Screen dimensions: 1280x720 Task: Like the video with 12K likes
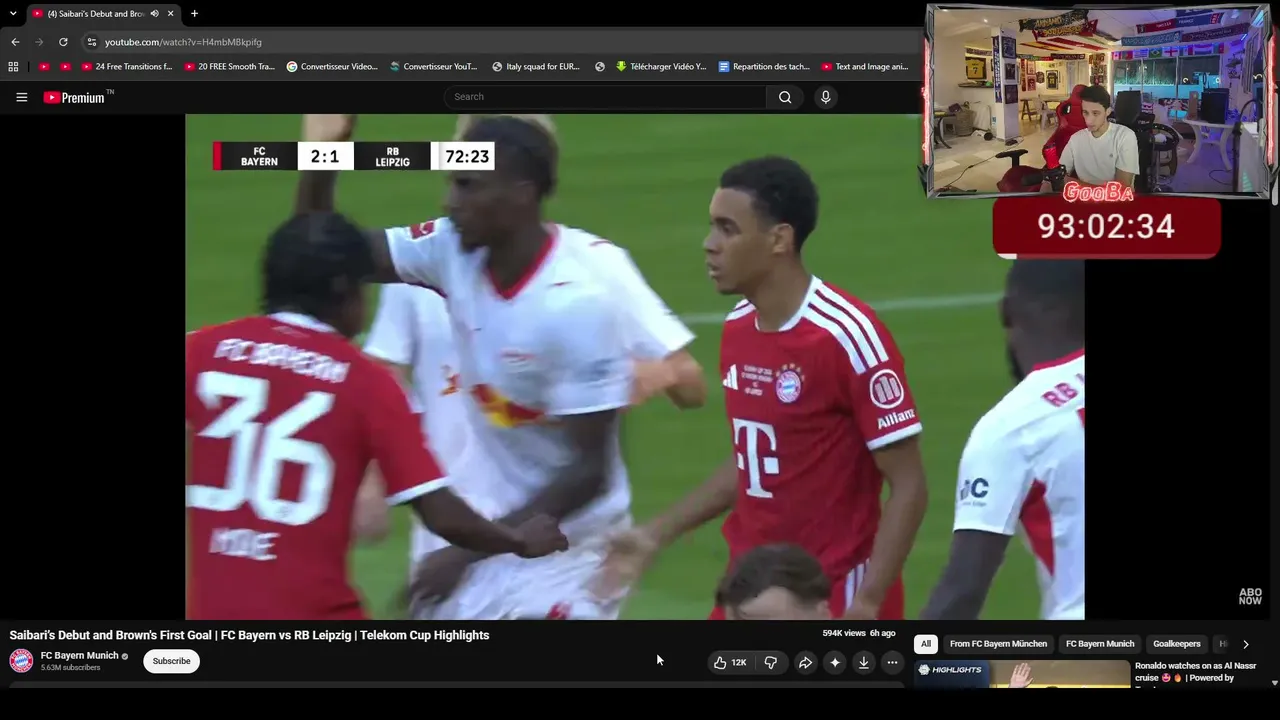coord(729,662)
